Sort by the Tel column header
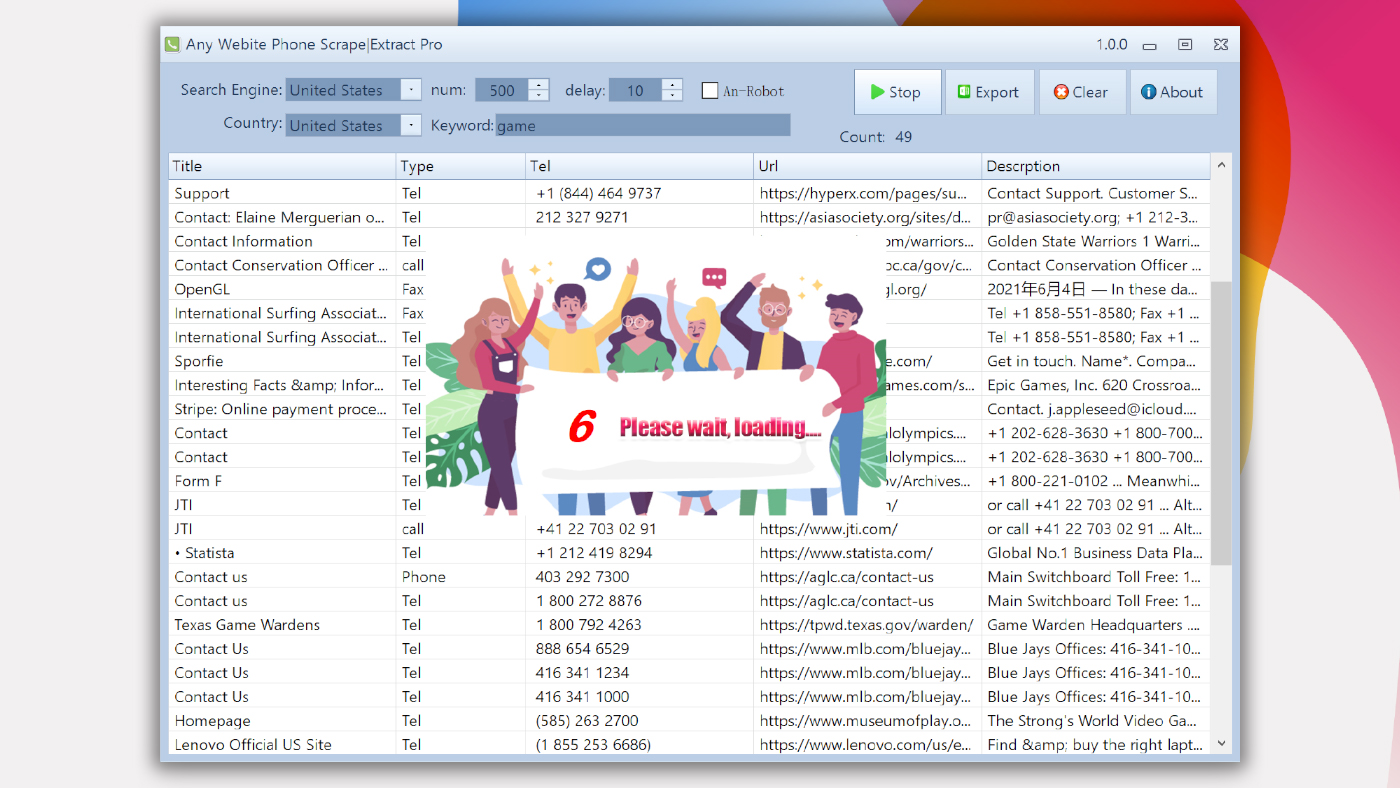 point(640,166)
